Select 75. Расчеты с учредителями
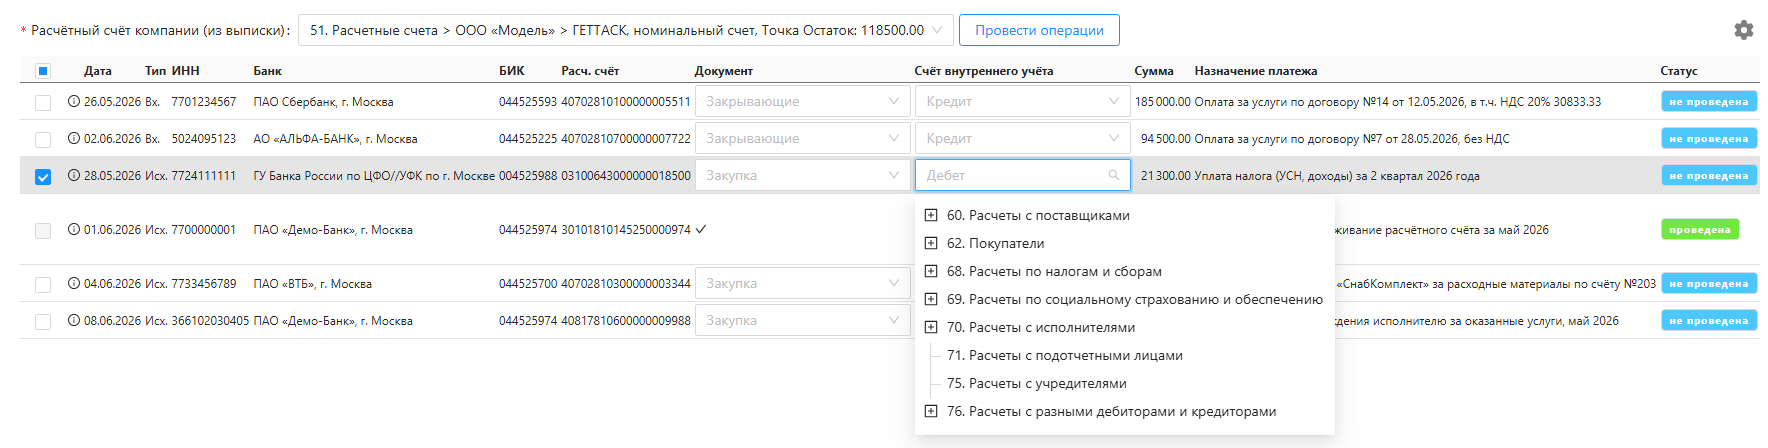This screenshot has height=448, width=1768. point(1037,383)
